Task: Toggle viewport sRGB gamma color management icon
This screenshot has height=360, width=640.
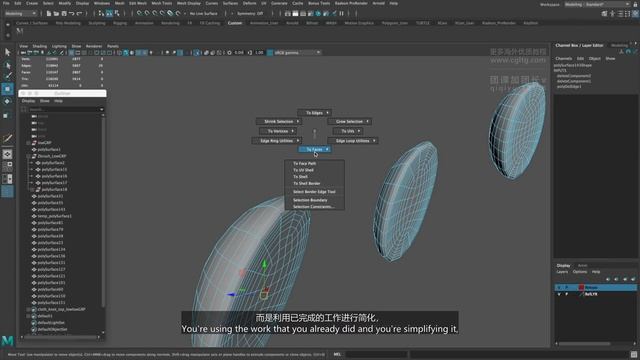Action: point(270,53)
